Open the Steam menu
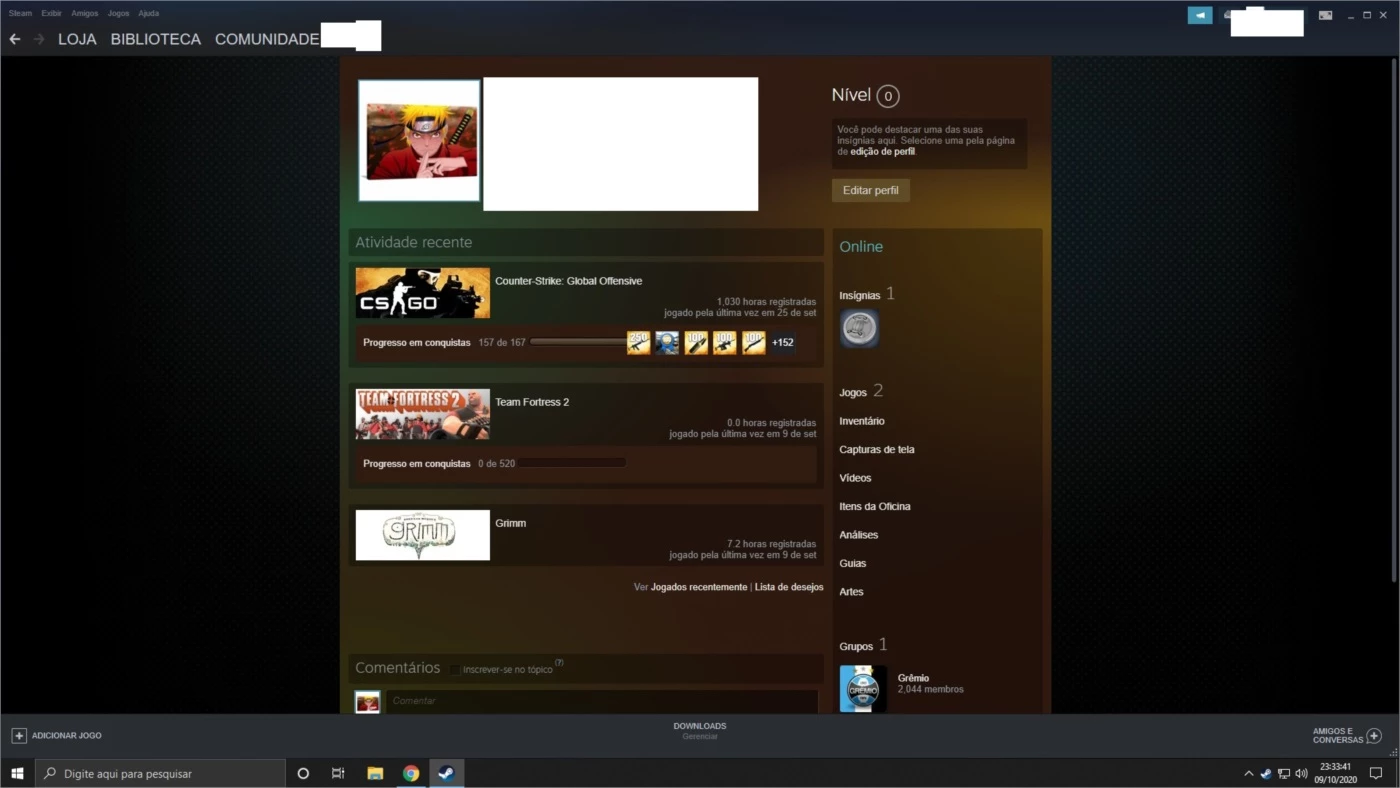Viewport: 1400px width, 788px height. tap(20, 13)
